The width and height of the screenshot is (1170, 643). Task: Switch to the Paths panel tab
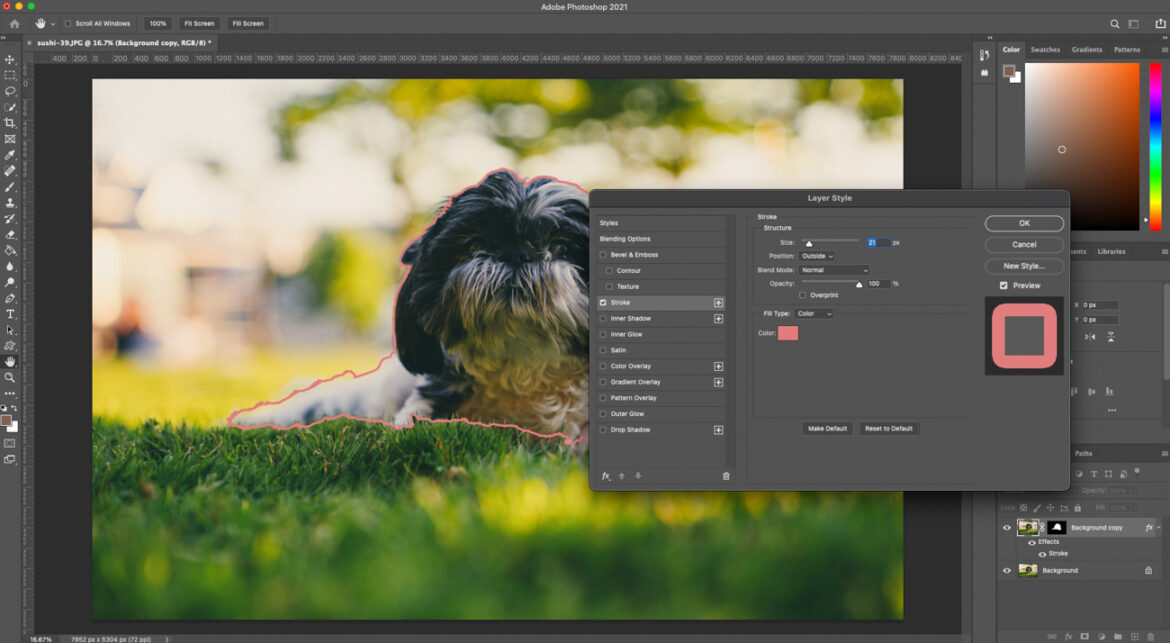[x=1082, y=453]
